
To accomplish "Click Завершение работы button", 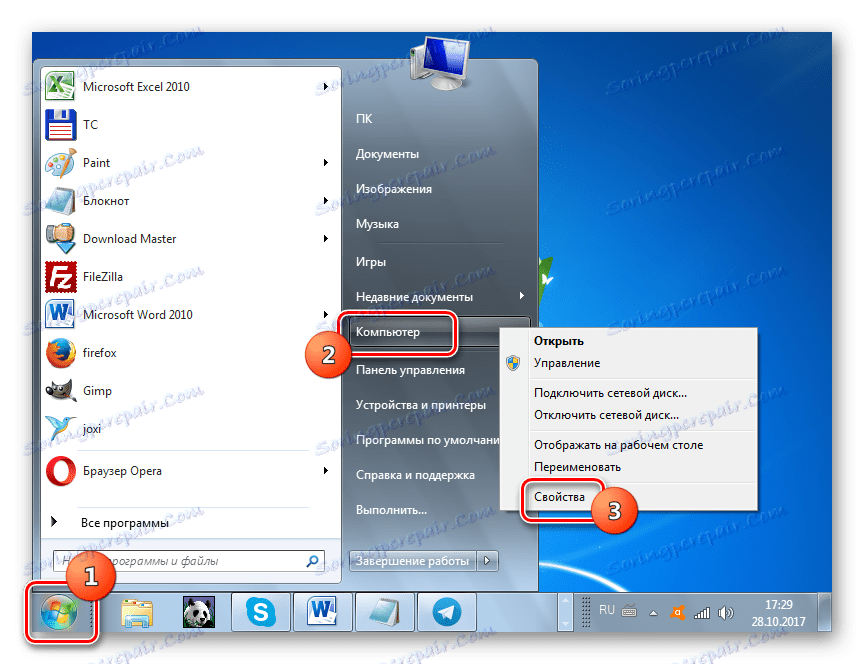I will point(412,561).
